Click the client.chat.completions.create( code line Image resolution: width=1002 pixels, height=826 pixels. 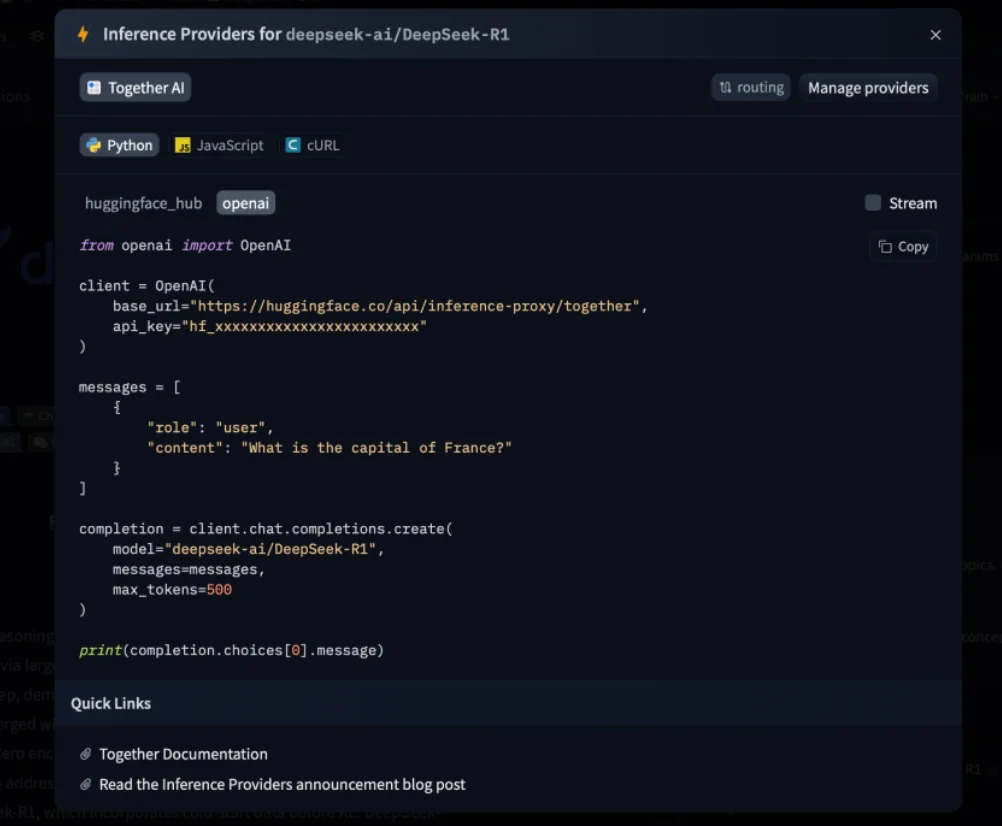pyautogui.click(x=266, y=529)
